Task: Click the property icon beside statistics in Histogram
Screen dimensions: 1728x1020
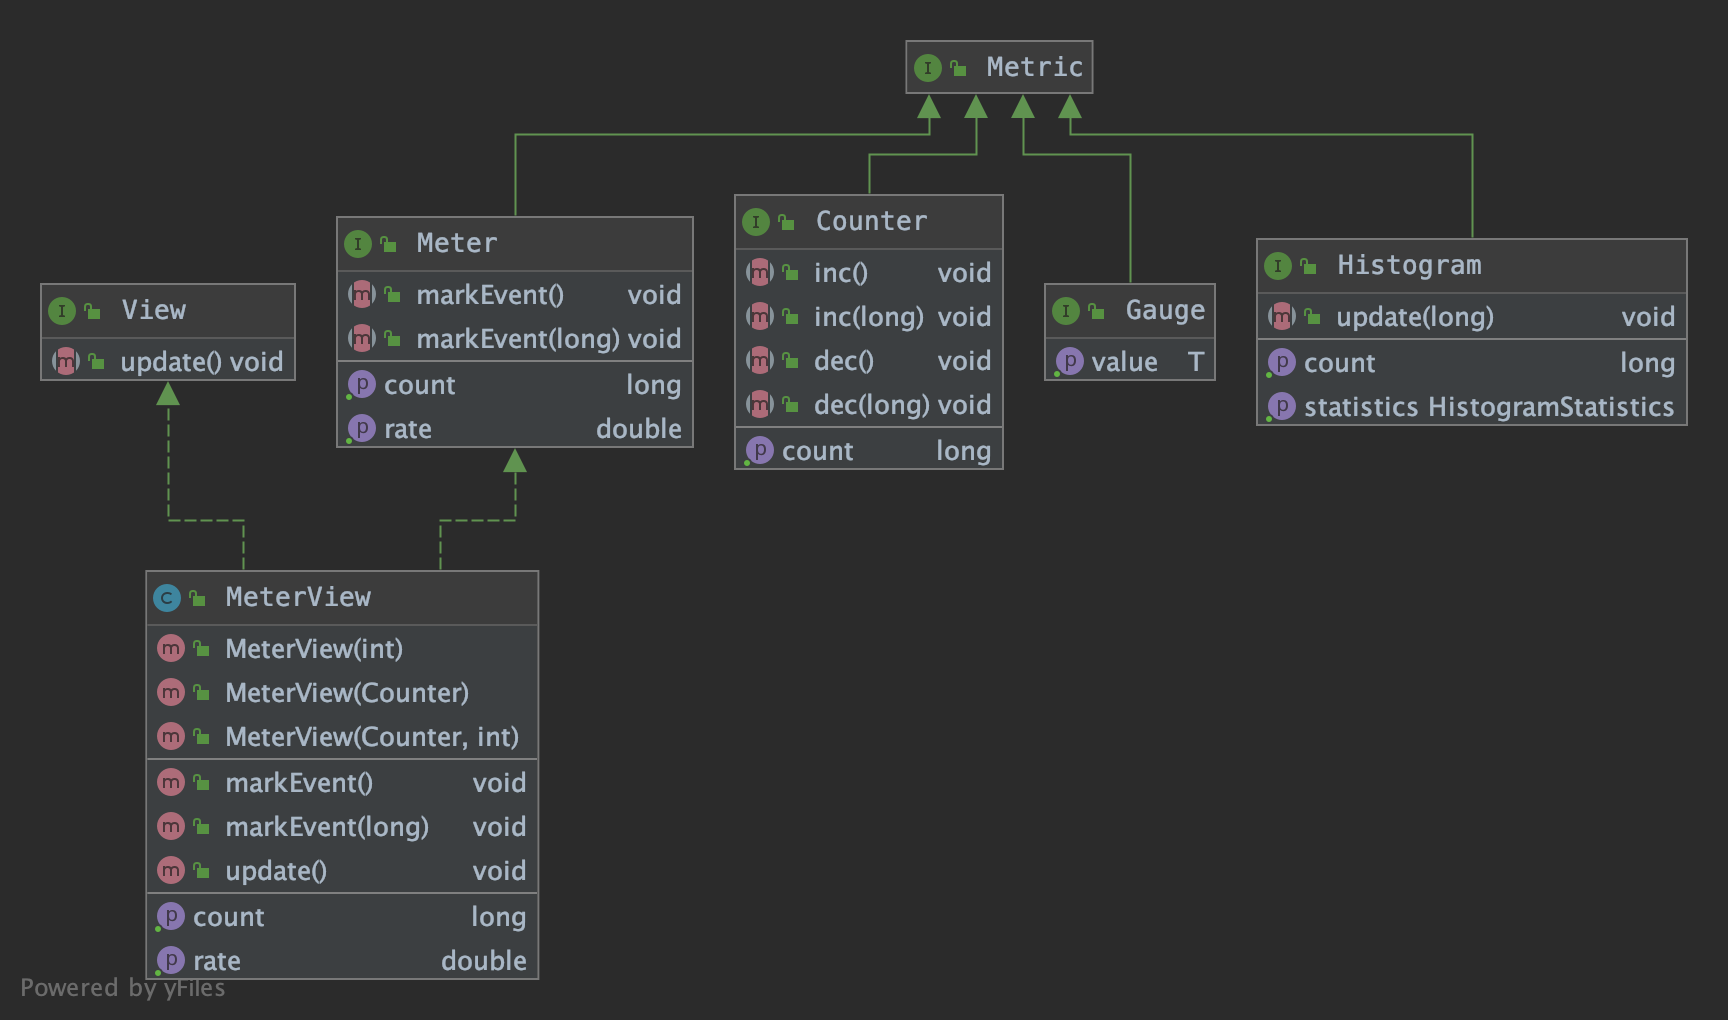Action: (1281, 407)
